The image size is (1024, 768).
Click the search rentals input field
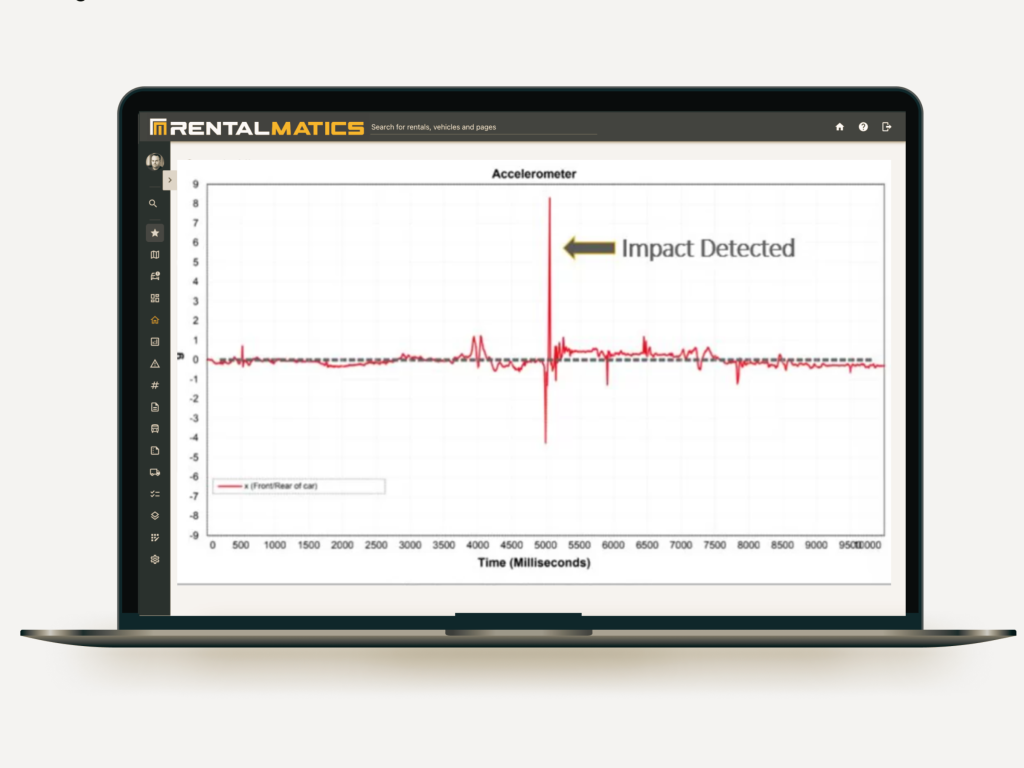470,127
